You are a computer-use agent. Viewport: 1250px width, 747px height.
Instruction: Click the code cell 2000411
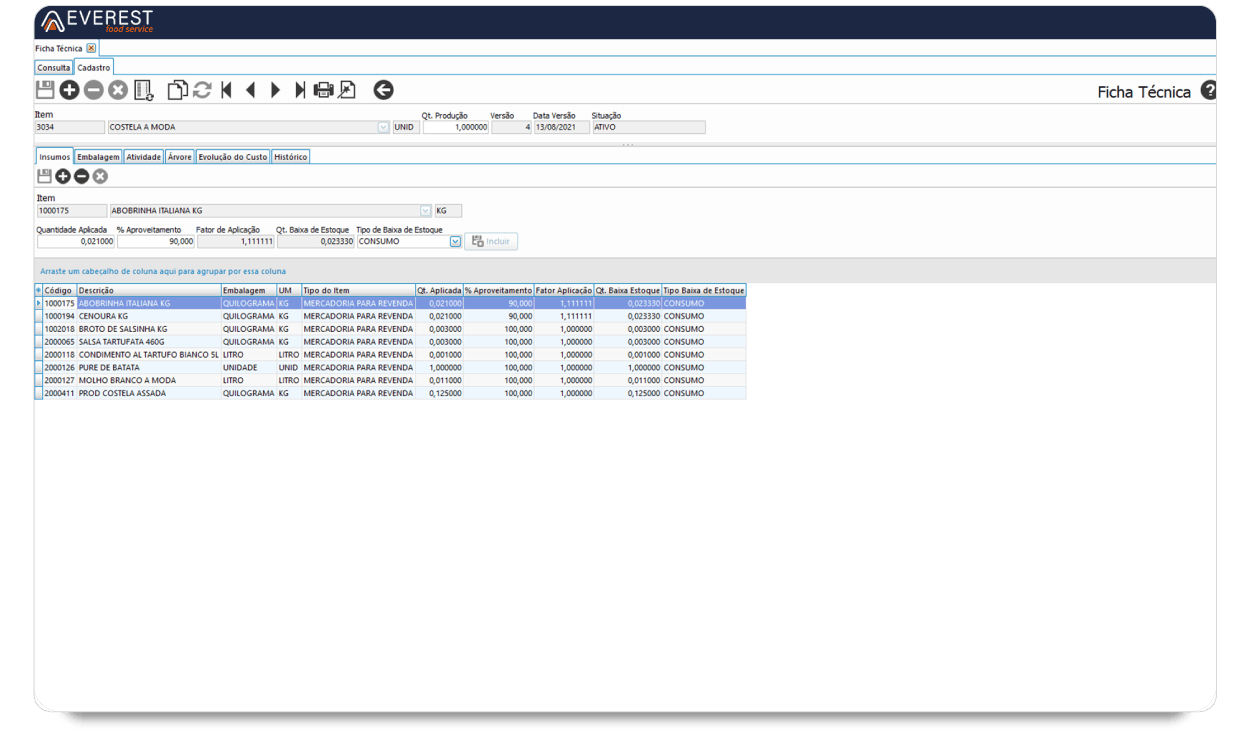pyautogui.click(x=59, y=393)
